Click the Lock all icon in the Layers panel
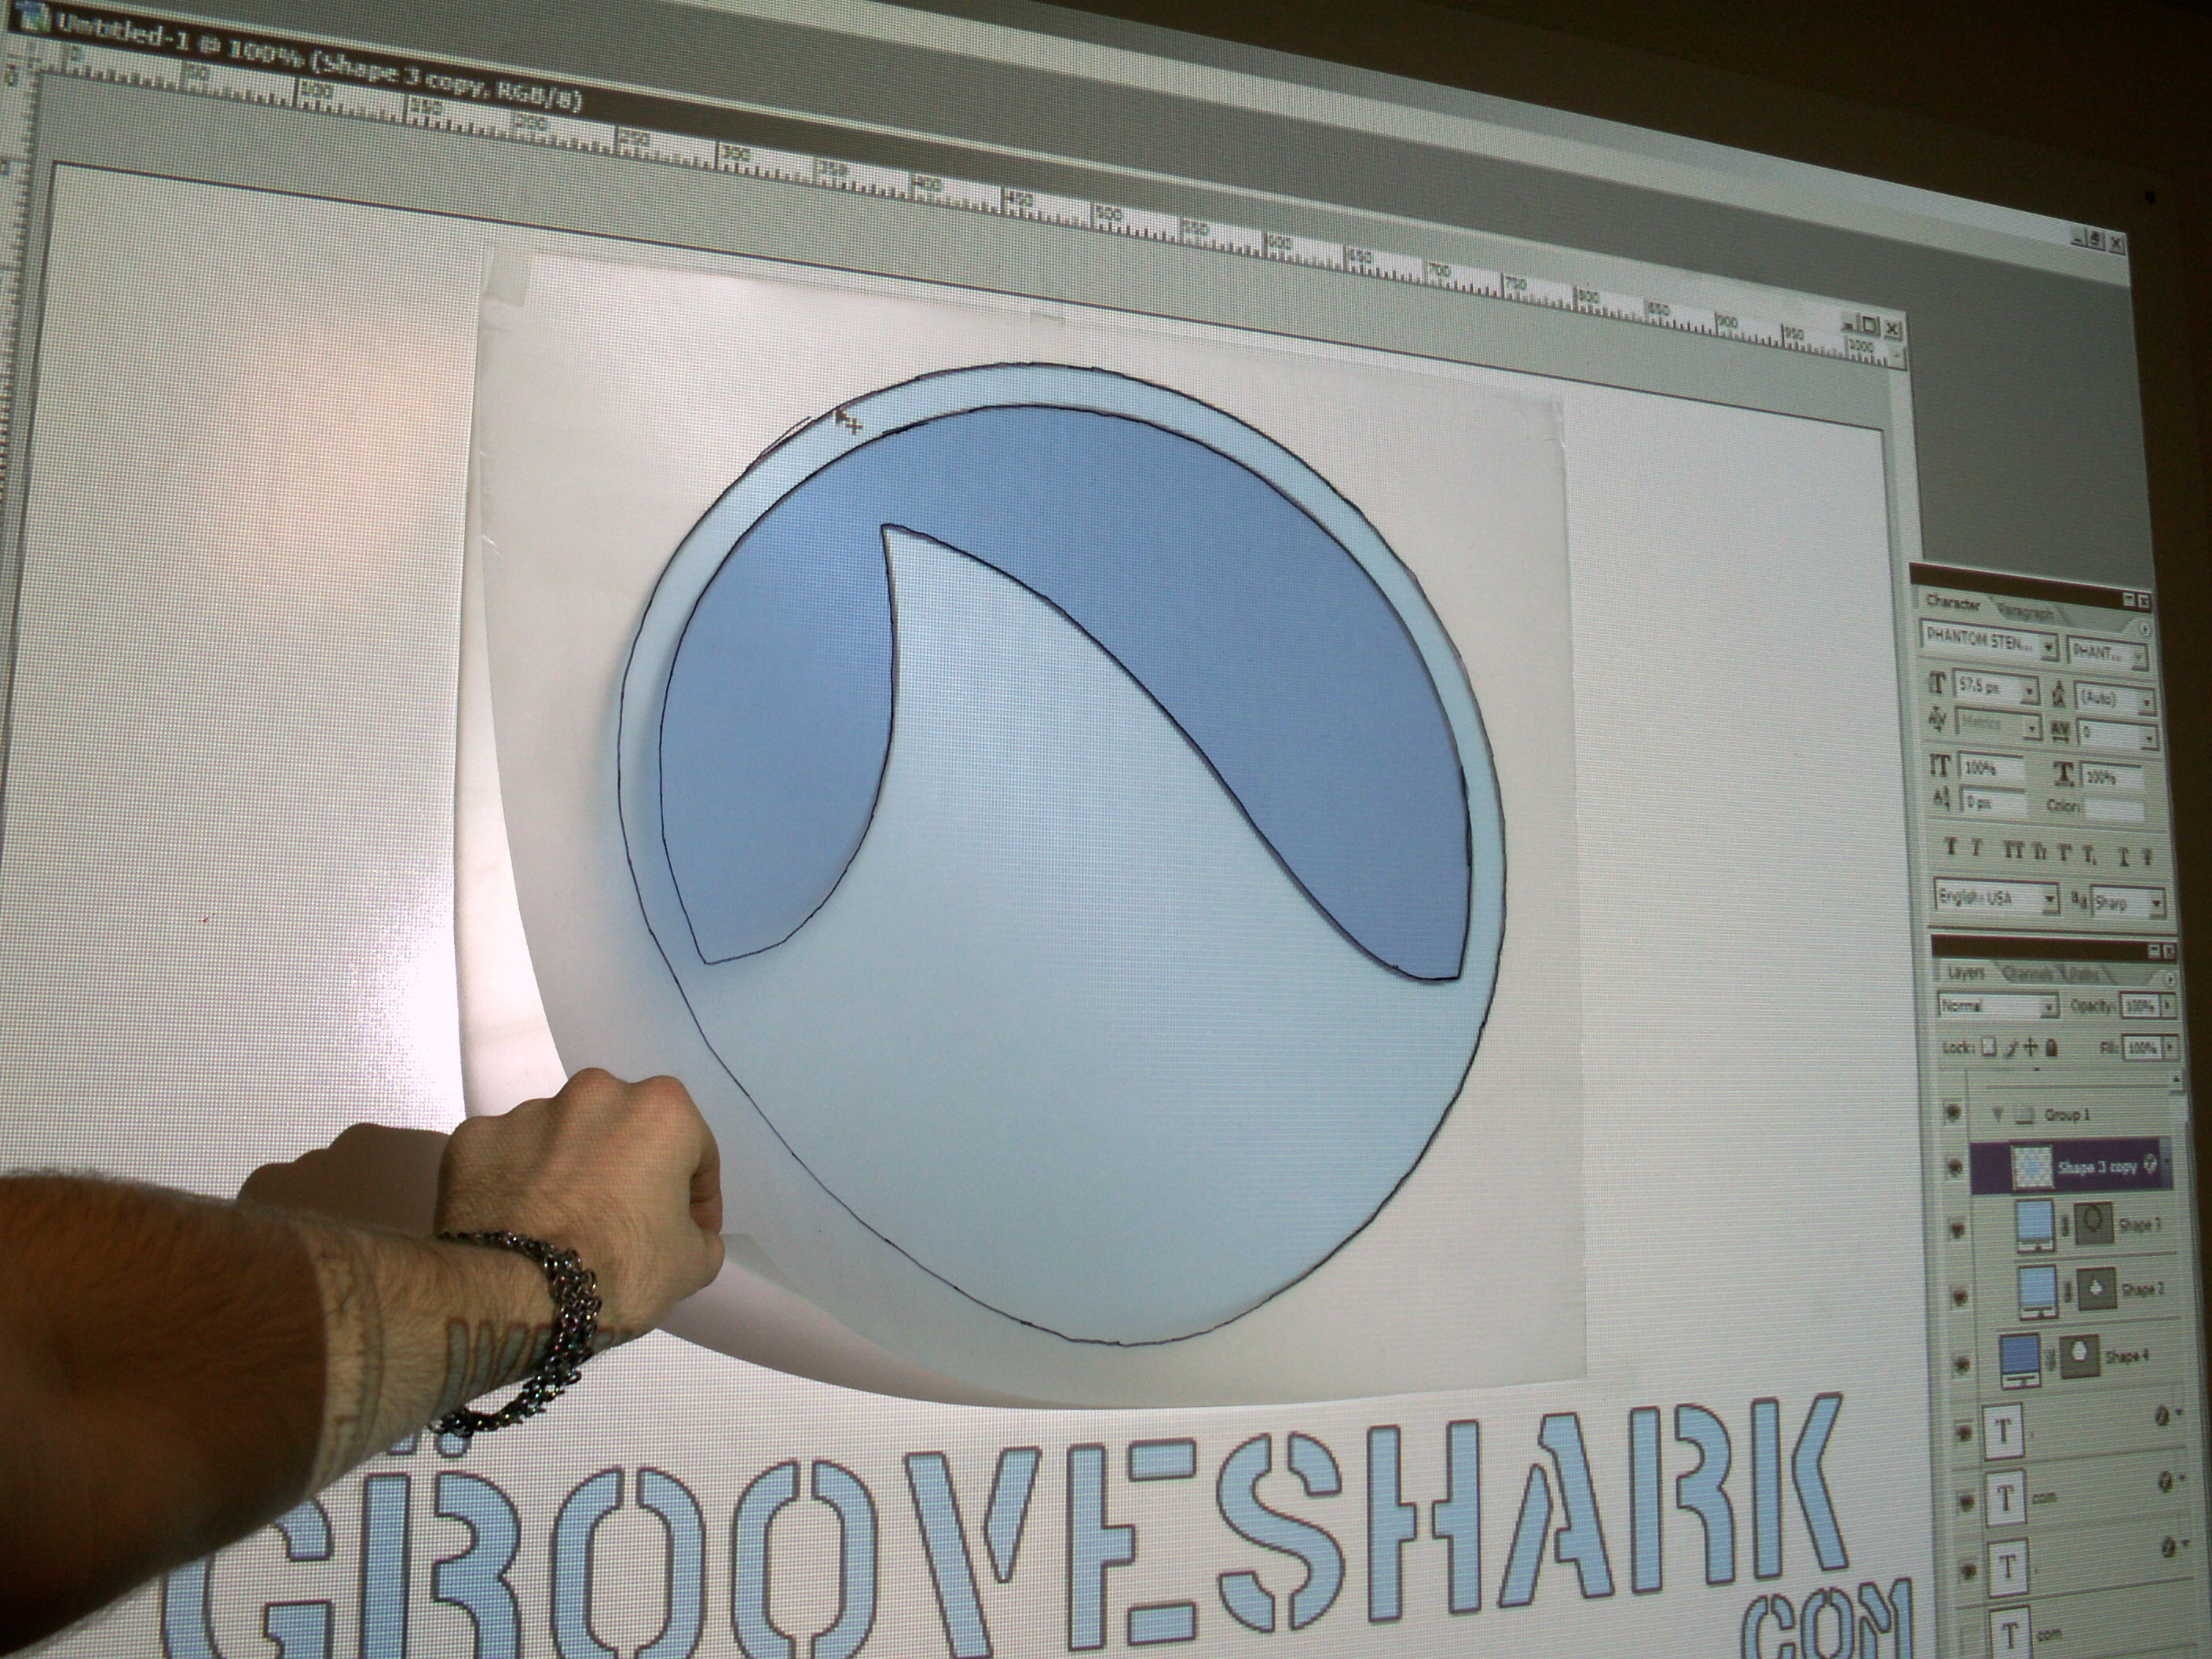 coord(2050,1049)
